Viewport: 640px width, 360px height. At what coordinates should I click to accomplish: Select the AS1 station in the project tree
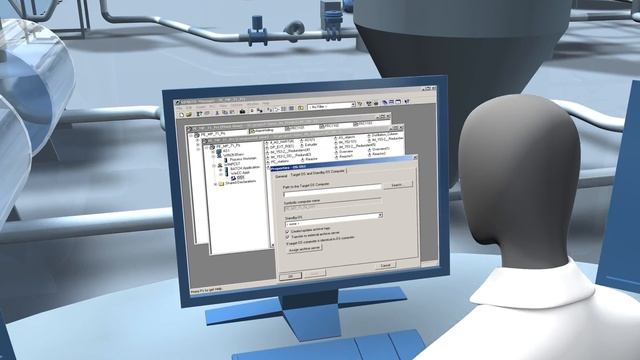pyautogui.click(x=227, y=150)
